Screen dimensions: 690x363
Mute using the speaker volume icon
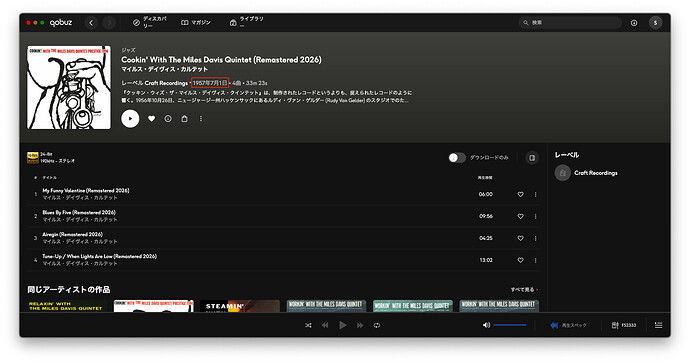[486, 325]
